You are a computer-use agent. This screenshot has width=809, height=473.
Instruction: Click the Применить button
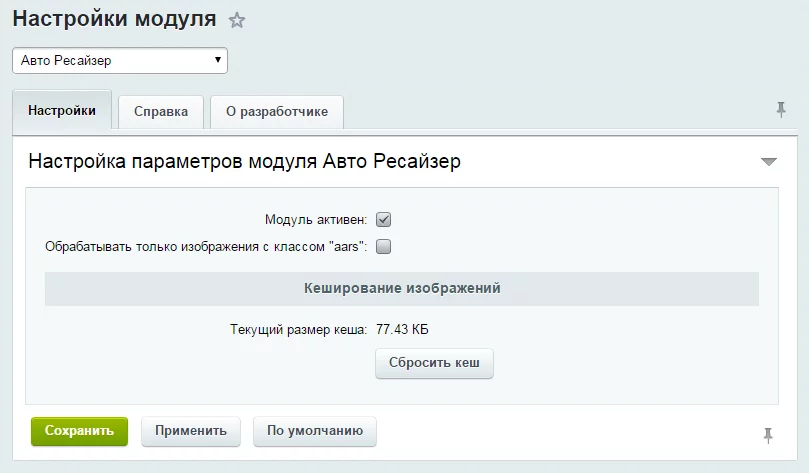pos(191,431)
